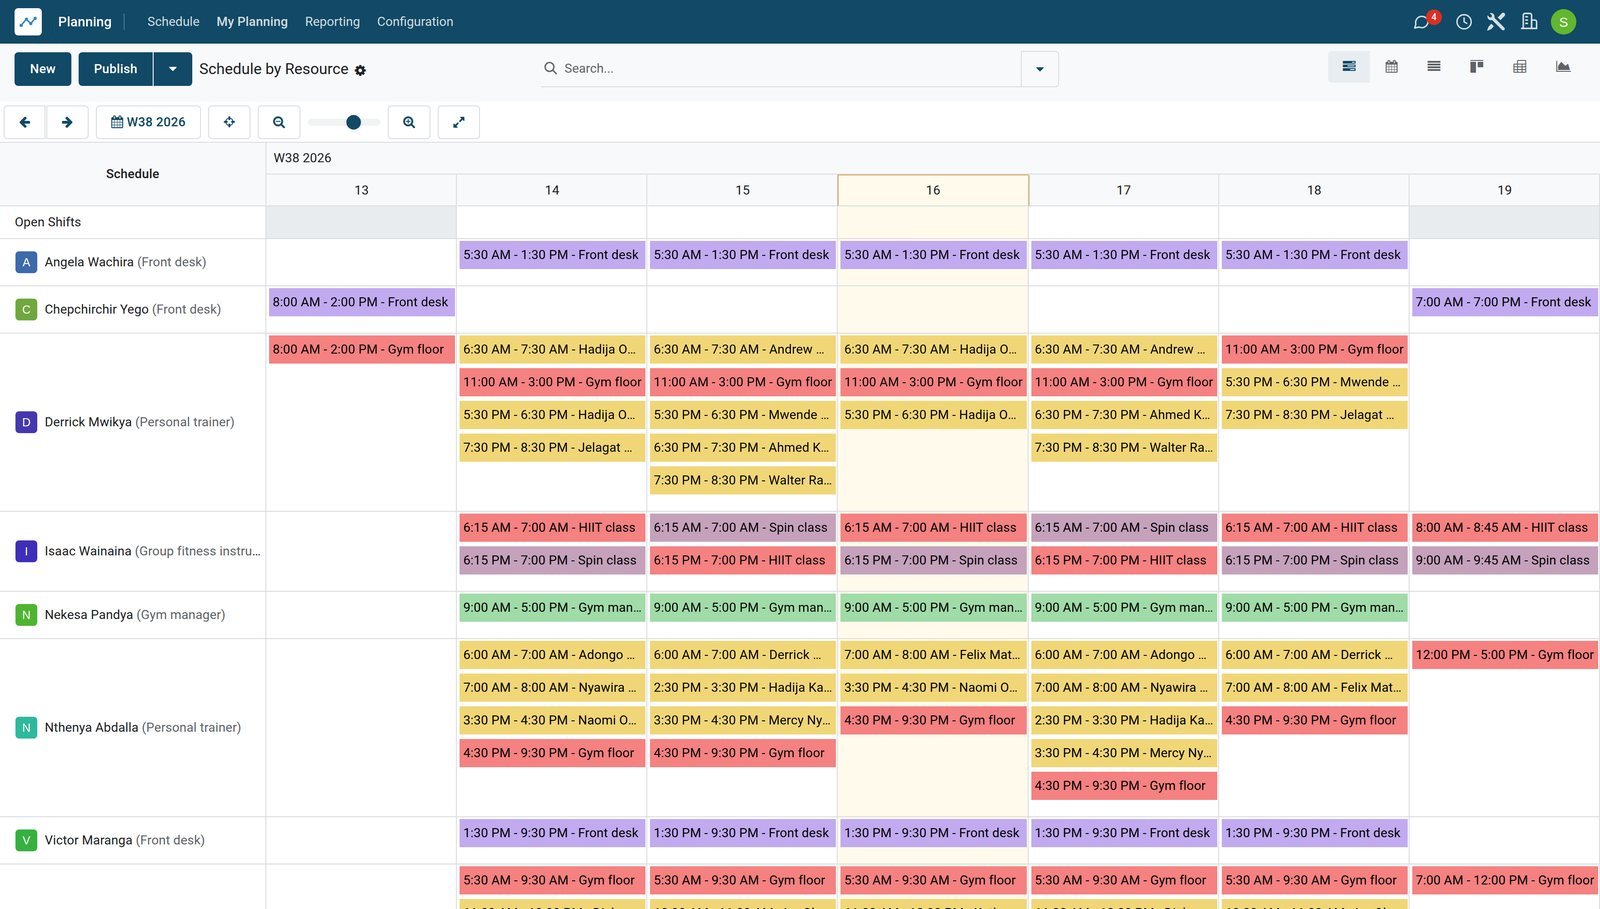Open the company switcher building icon
1600x909 pixels.
(x=1529, y=21)
